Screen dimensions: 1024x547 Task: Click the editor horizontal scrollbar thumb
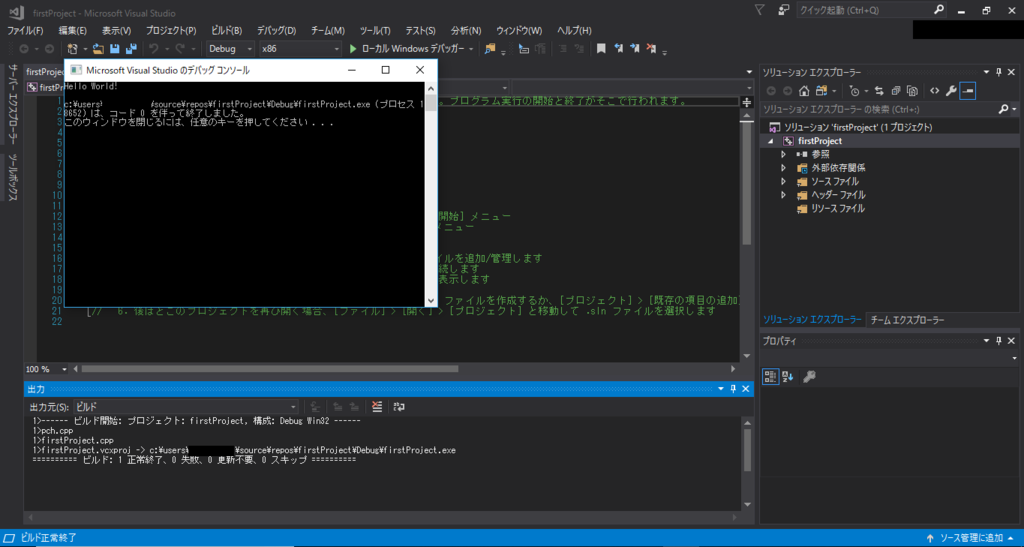click(270, 369)
